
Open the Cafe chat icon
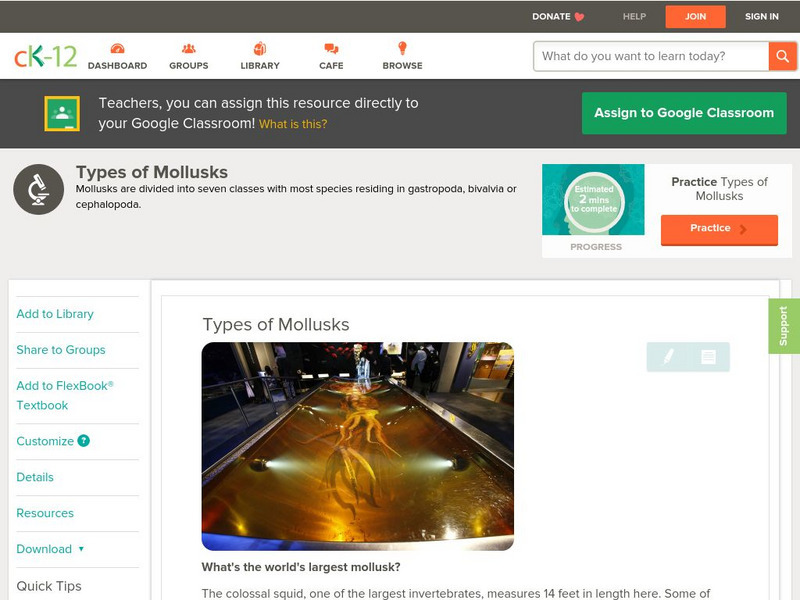331,49
